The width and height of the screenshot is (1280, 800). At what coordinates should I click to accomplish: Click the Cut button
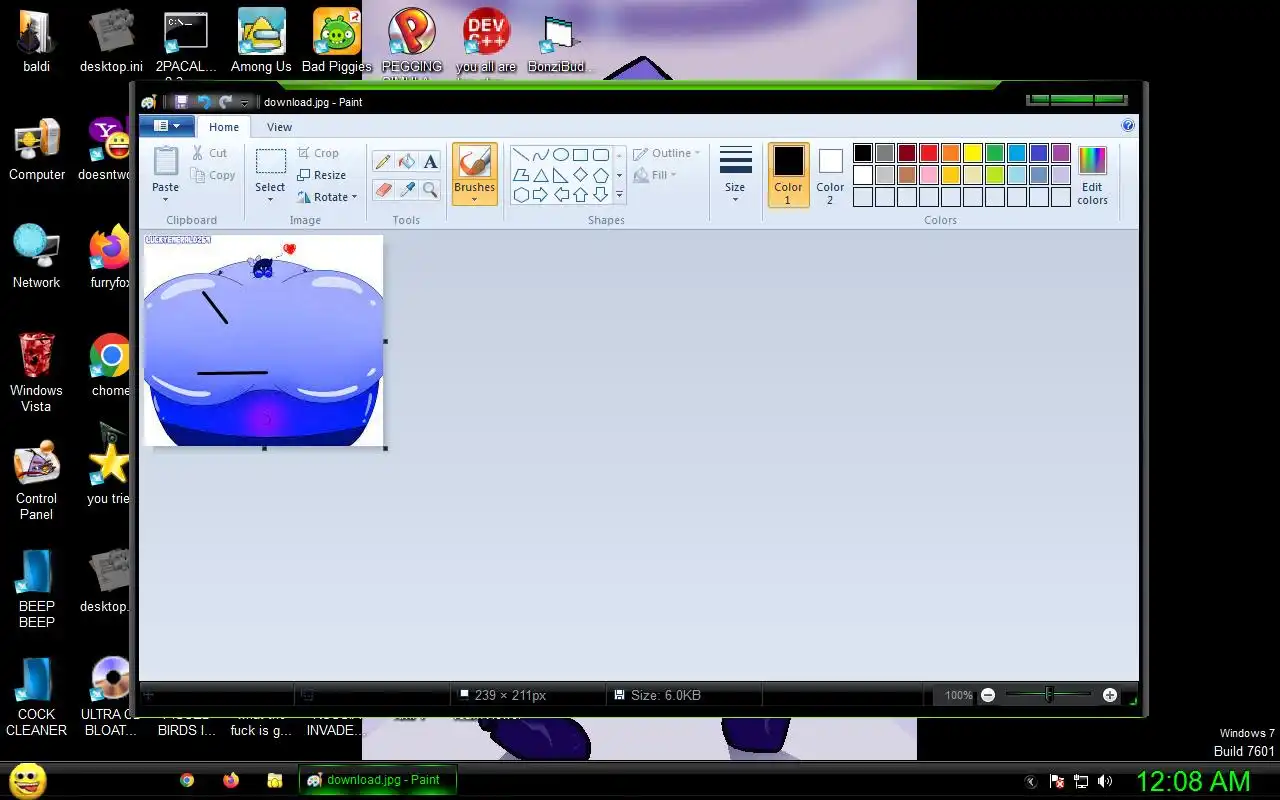pos(209,153)
